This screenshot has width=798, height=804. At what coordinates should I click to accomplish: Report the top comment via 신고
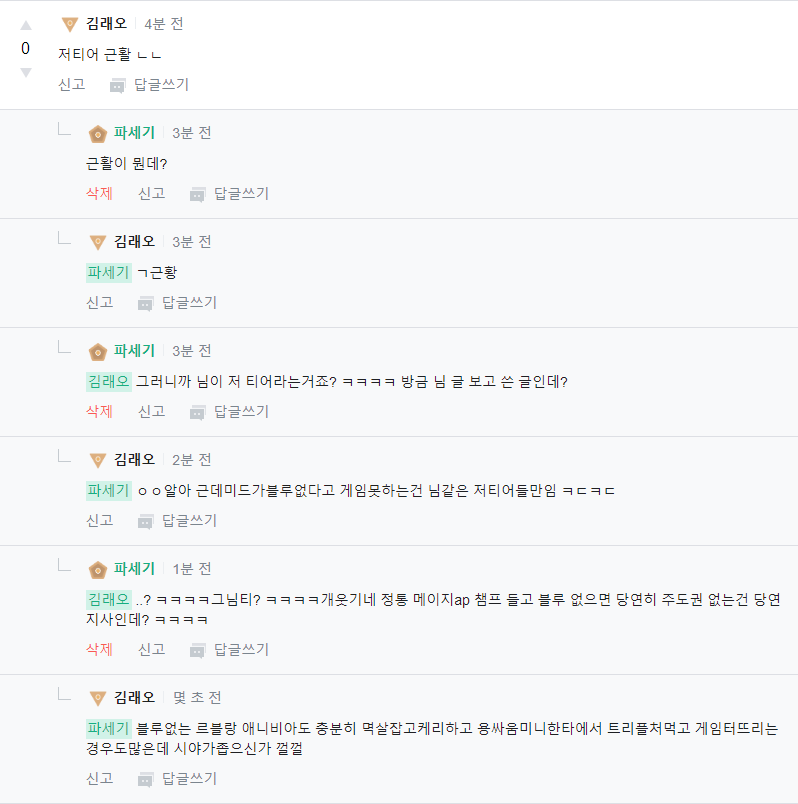(x=71, y=84)
